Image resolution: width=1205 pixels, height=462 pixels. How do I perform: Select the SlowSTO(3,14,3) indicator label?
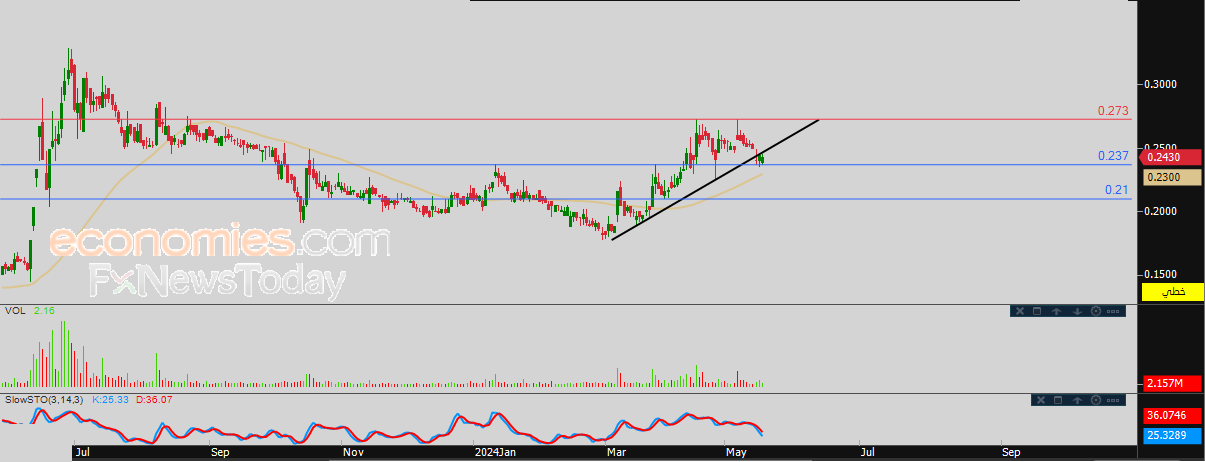point(45,399)
